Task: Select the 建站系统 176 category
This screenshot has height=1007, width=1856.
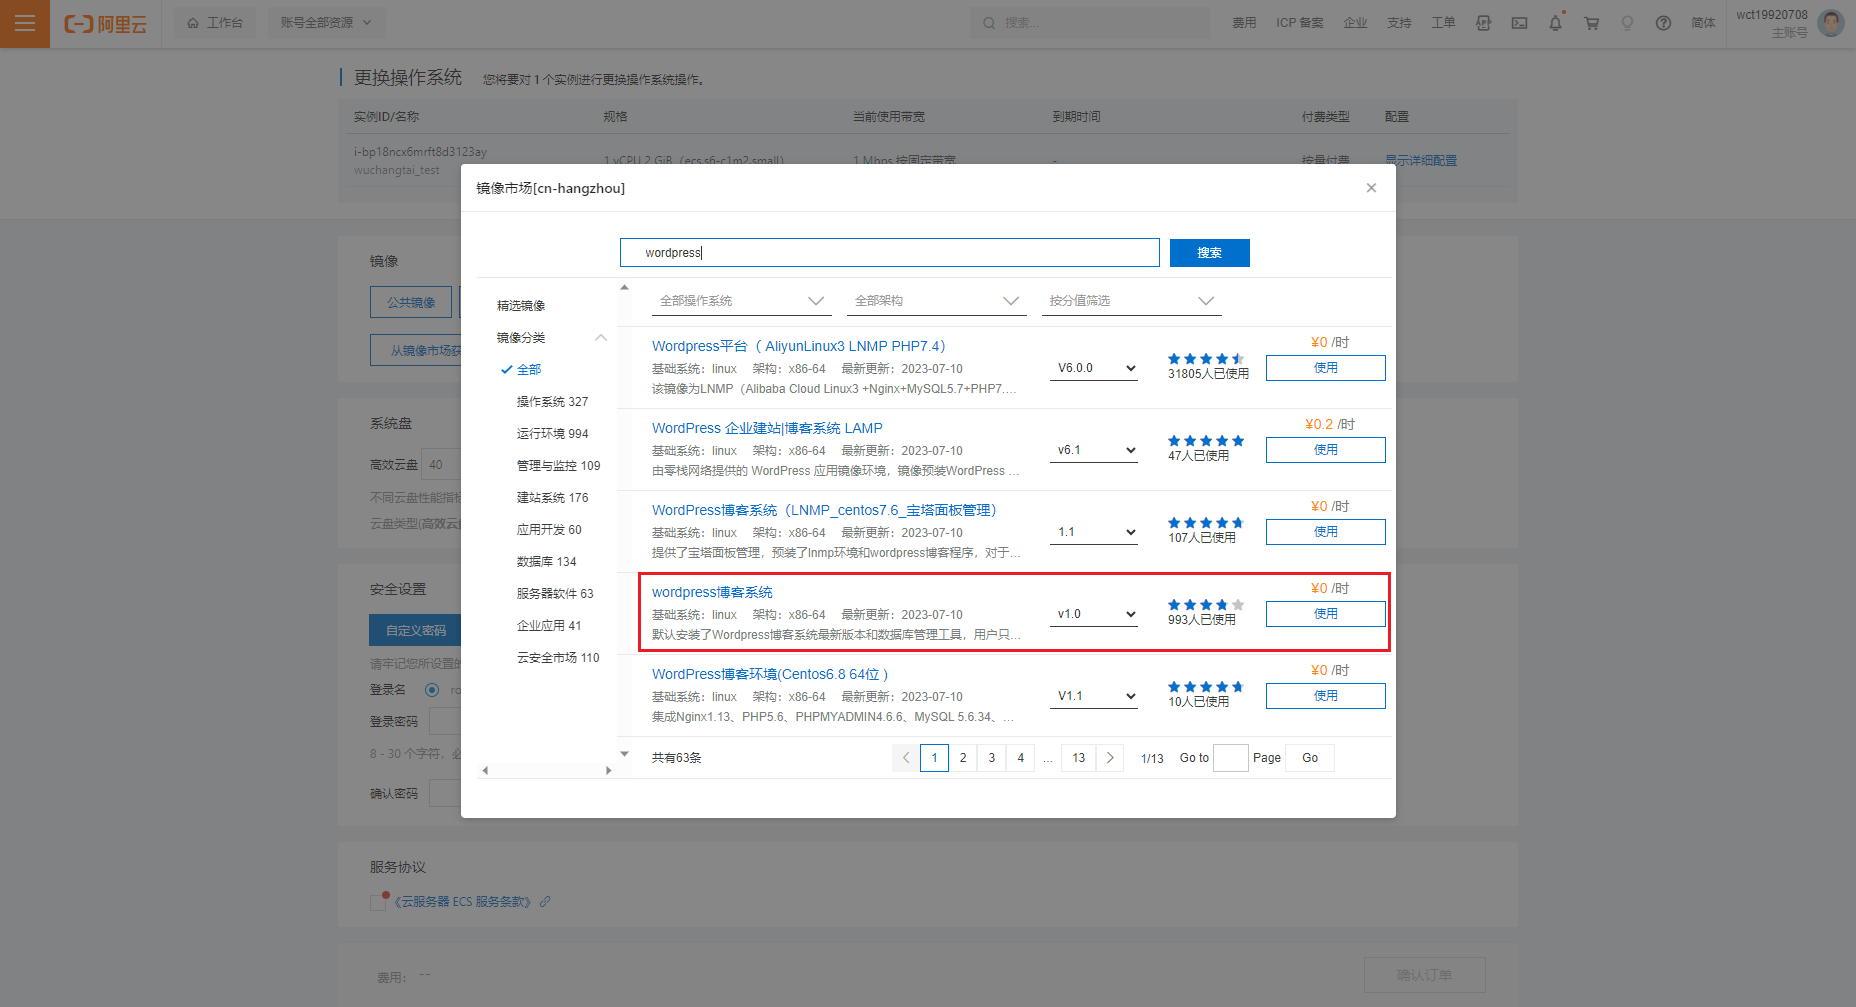Action: click(552, 498)
